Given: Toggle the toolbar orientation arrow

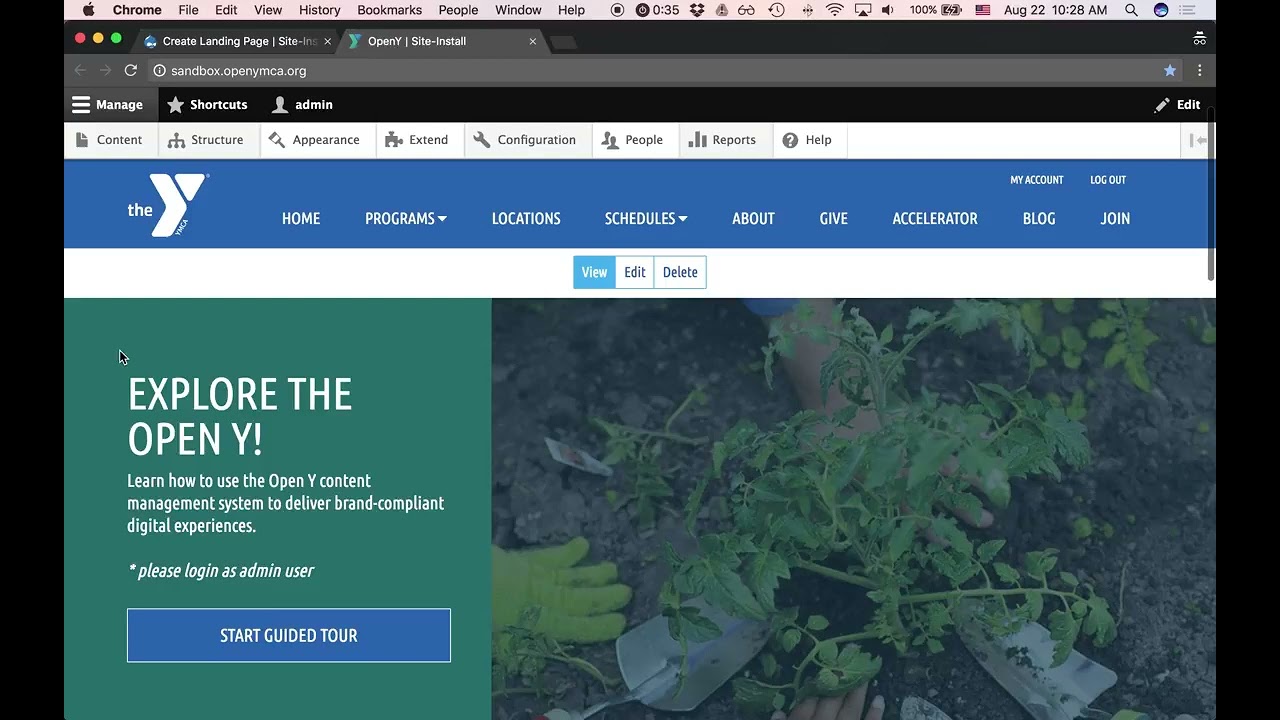Looking at the screenshot, I should pyautogui.click(x=1197, y=140).
